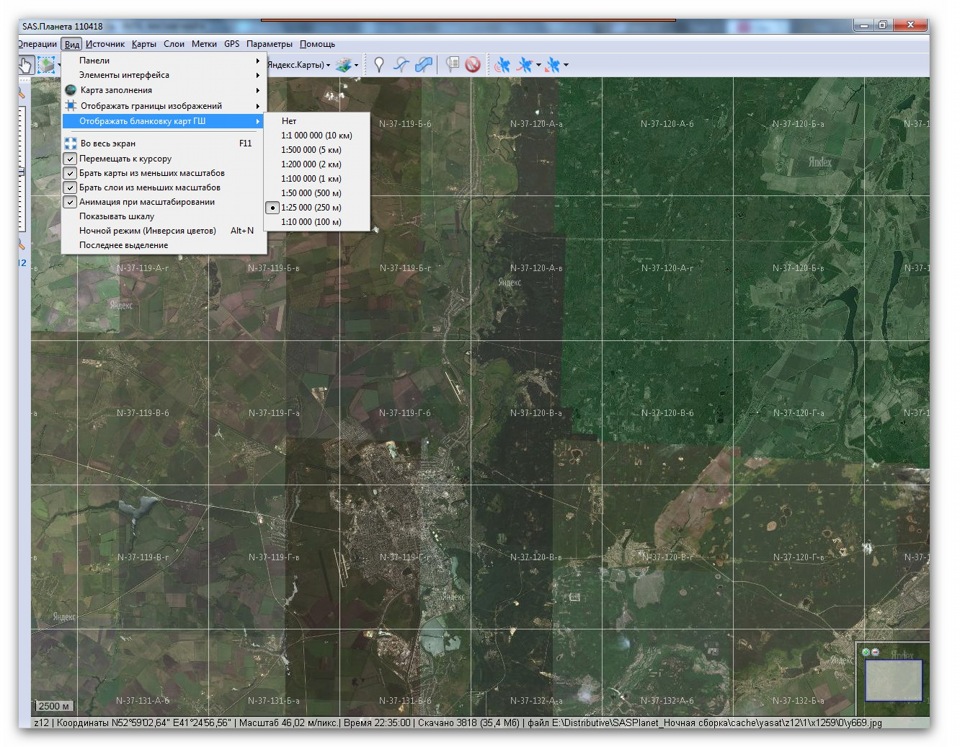Restore down the SAS.Планета window
This screenshot has height=747, width=960.
click(882, 25)
